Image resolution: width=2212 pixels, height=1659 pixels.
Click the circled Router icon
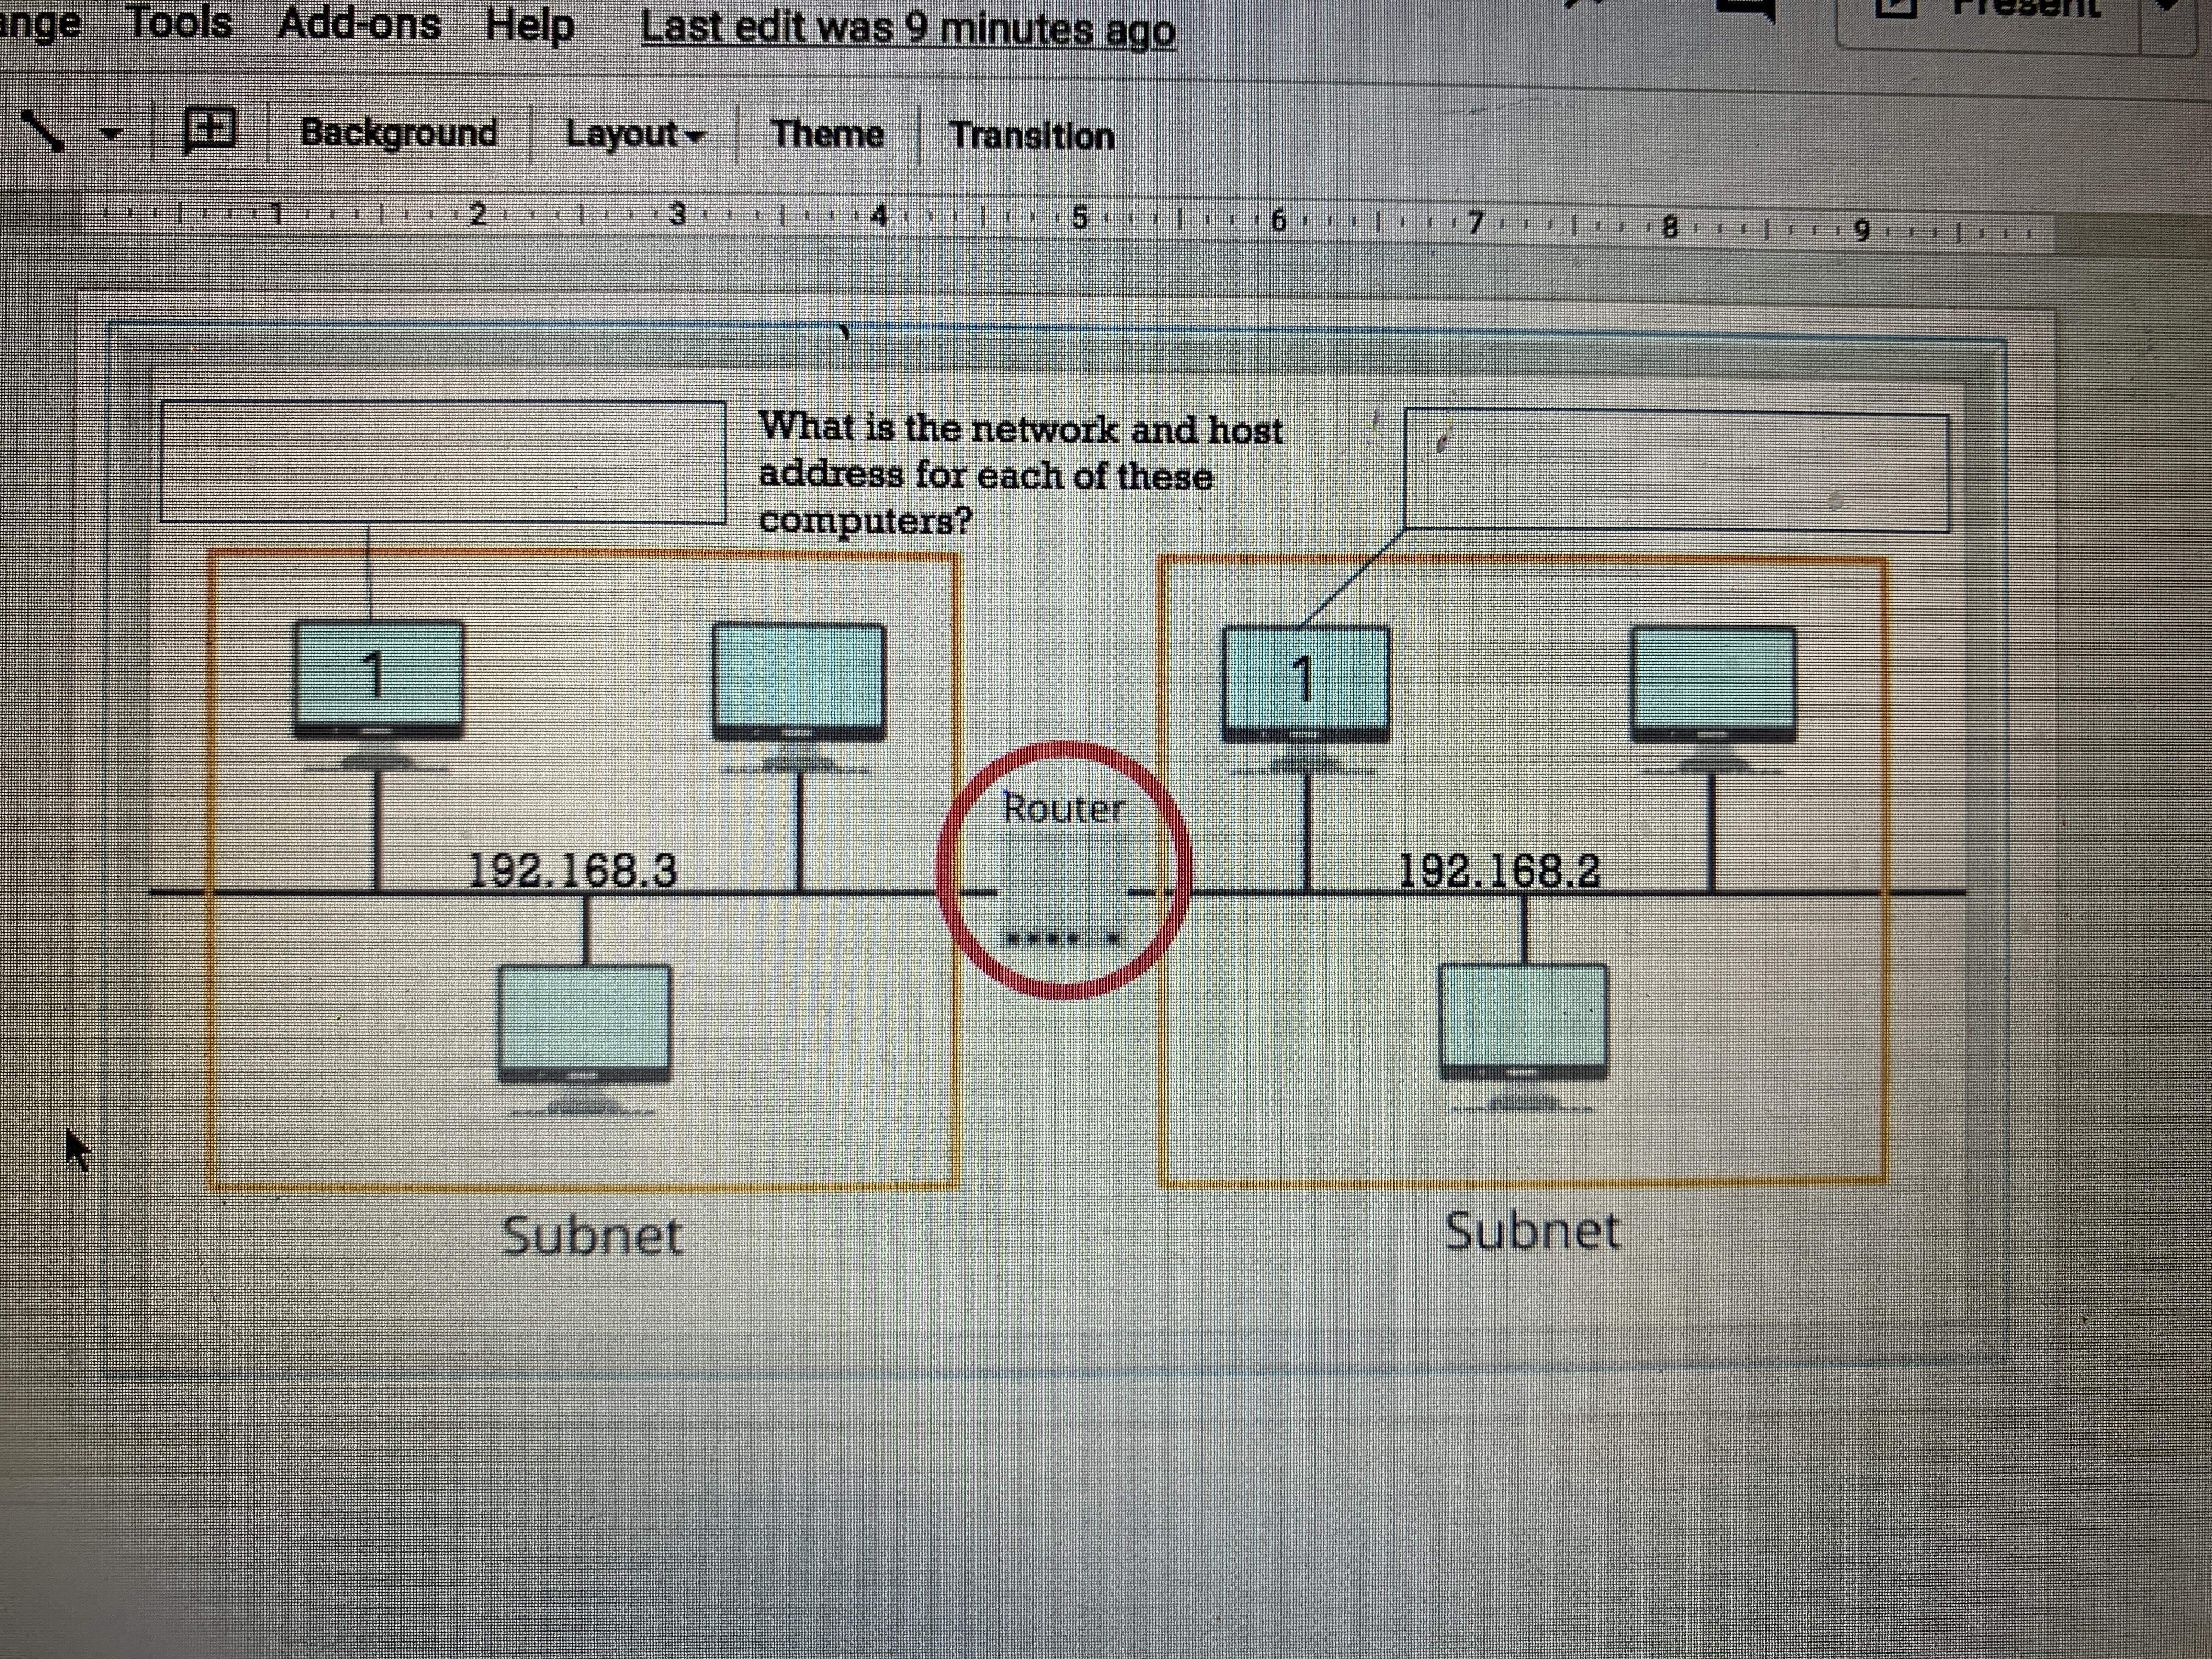click(1063, 870)
